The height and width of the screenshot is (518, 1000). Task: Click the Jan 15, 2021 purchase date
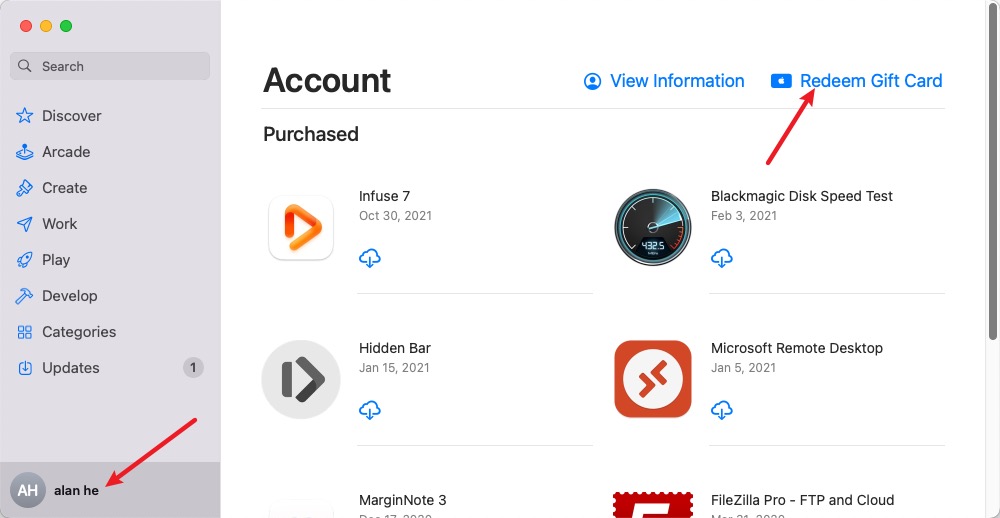394,367
